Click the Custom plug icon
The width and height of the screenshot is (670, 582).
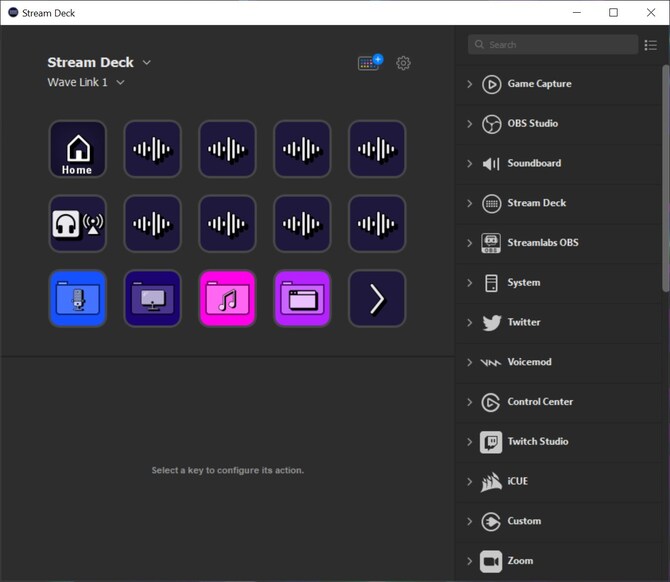coord(491,521)
